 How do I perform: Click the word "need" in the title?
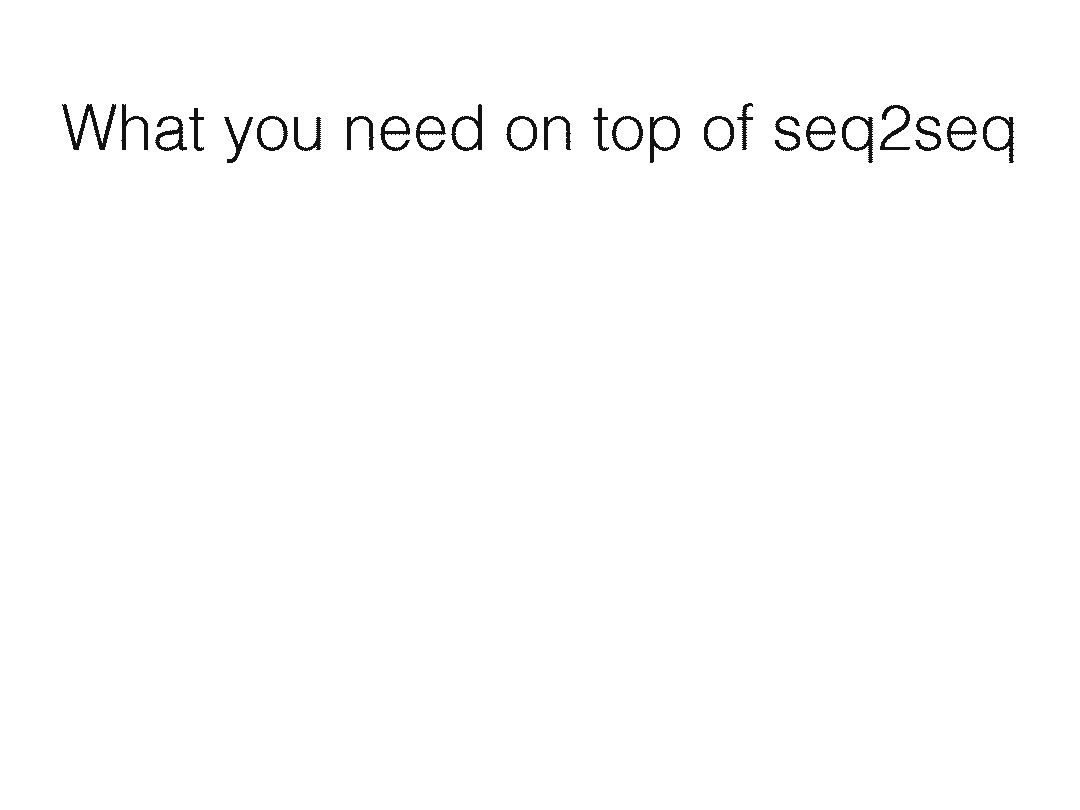point(414,128)
